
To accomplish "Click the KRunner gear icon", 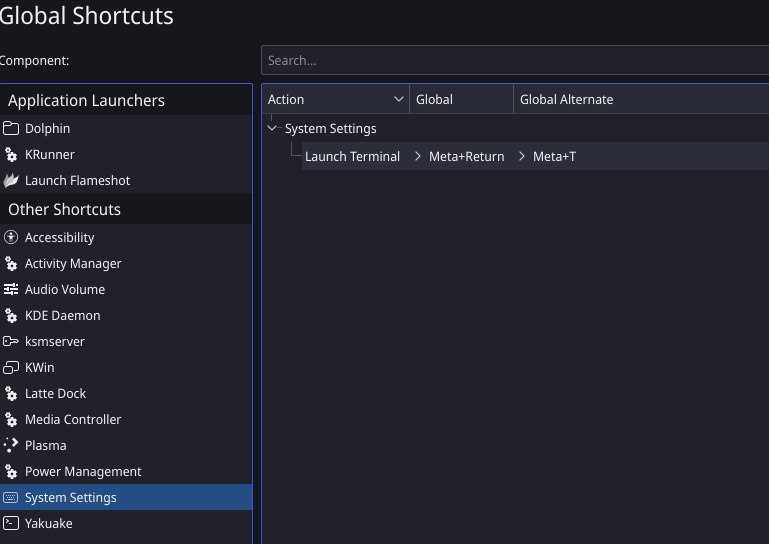I will coord(11,155).
